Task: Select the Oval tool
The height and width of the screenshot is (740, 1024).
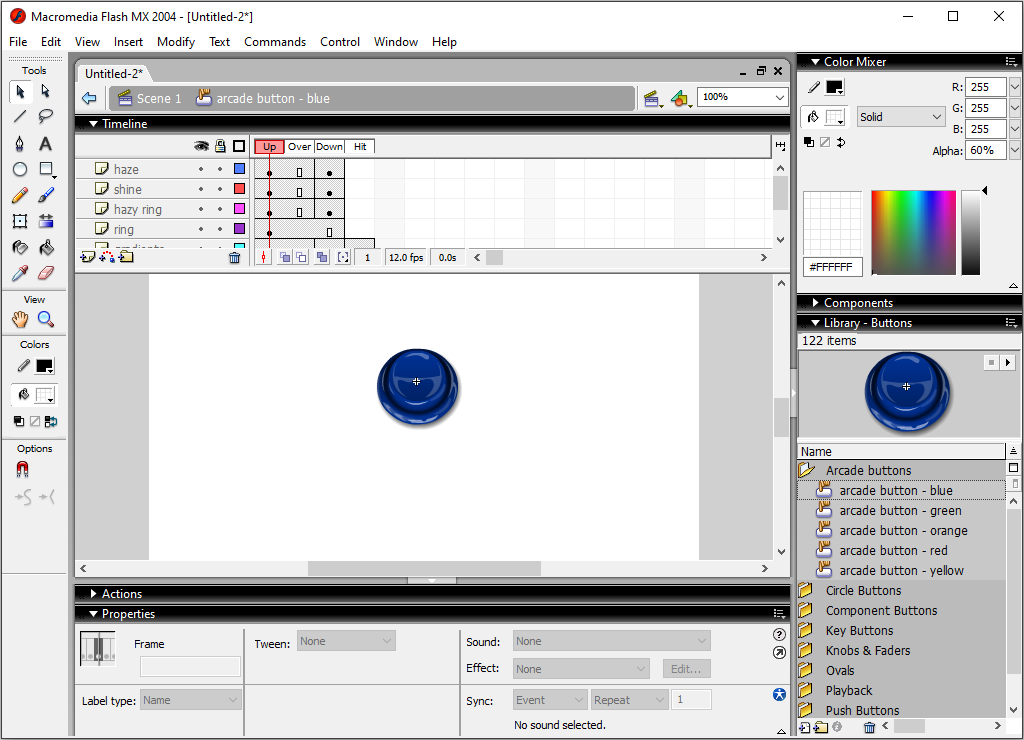Action: pos(18,170)
